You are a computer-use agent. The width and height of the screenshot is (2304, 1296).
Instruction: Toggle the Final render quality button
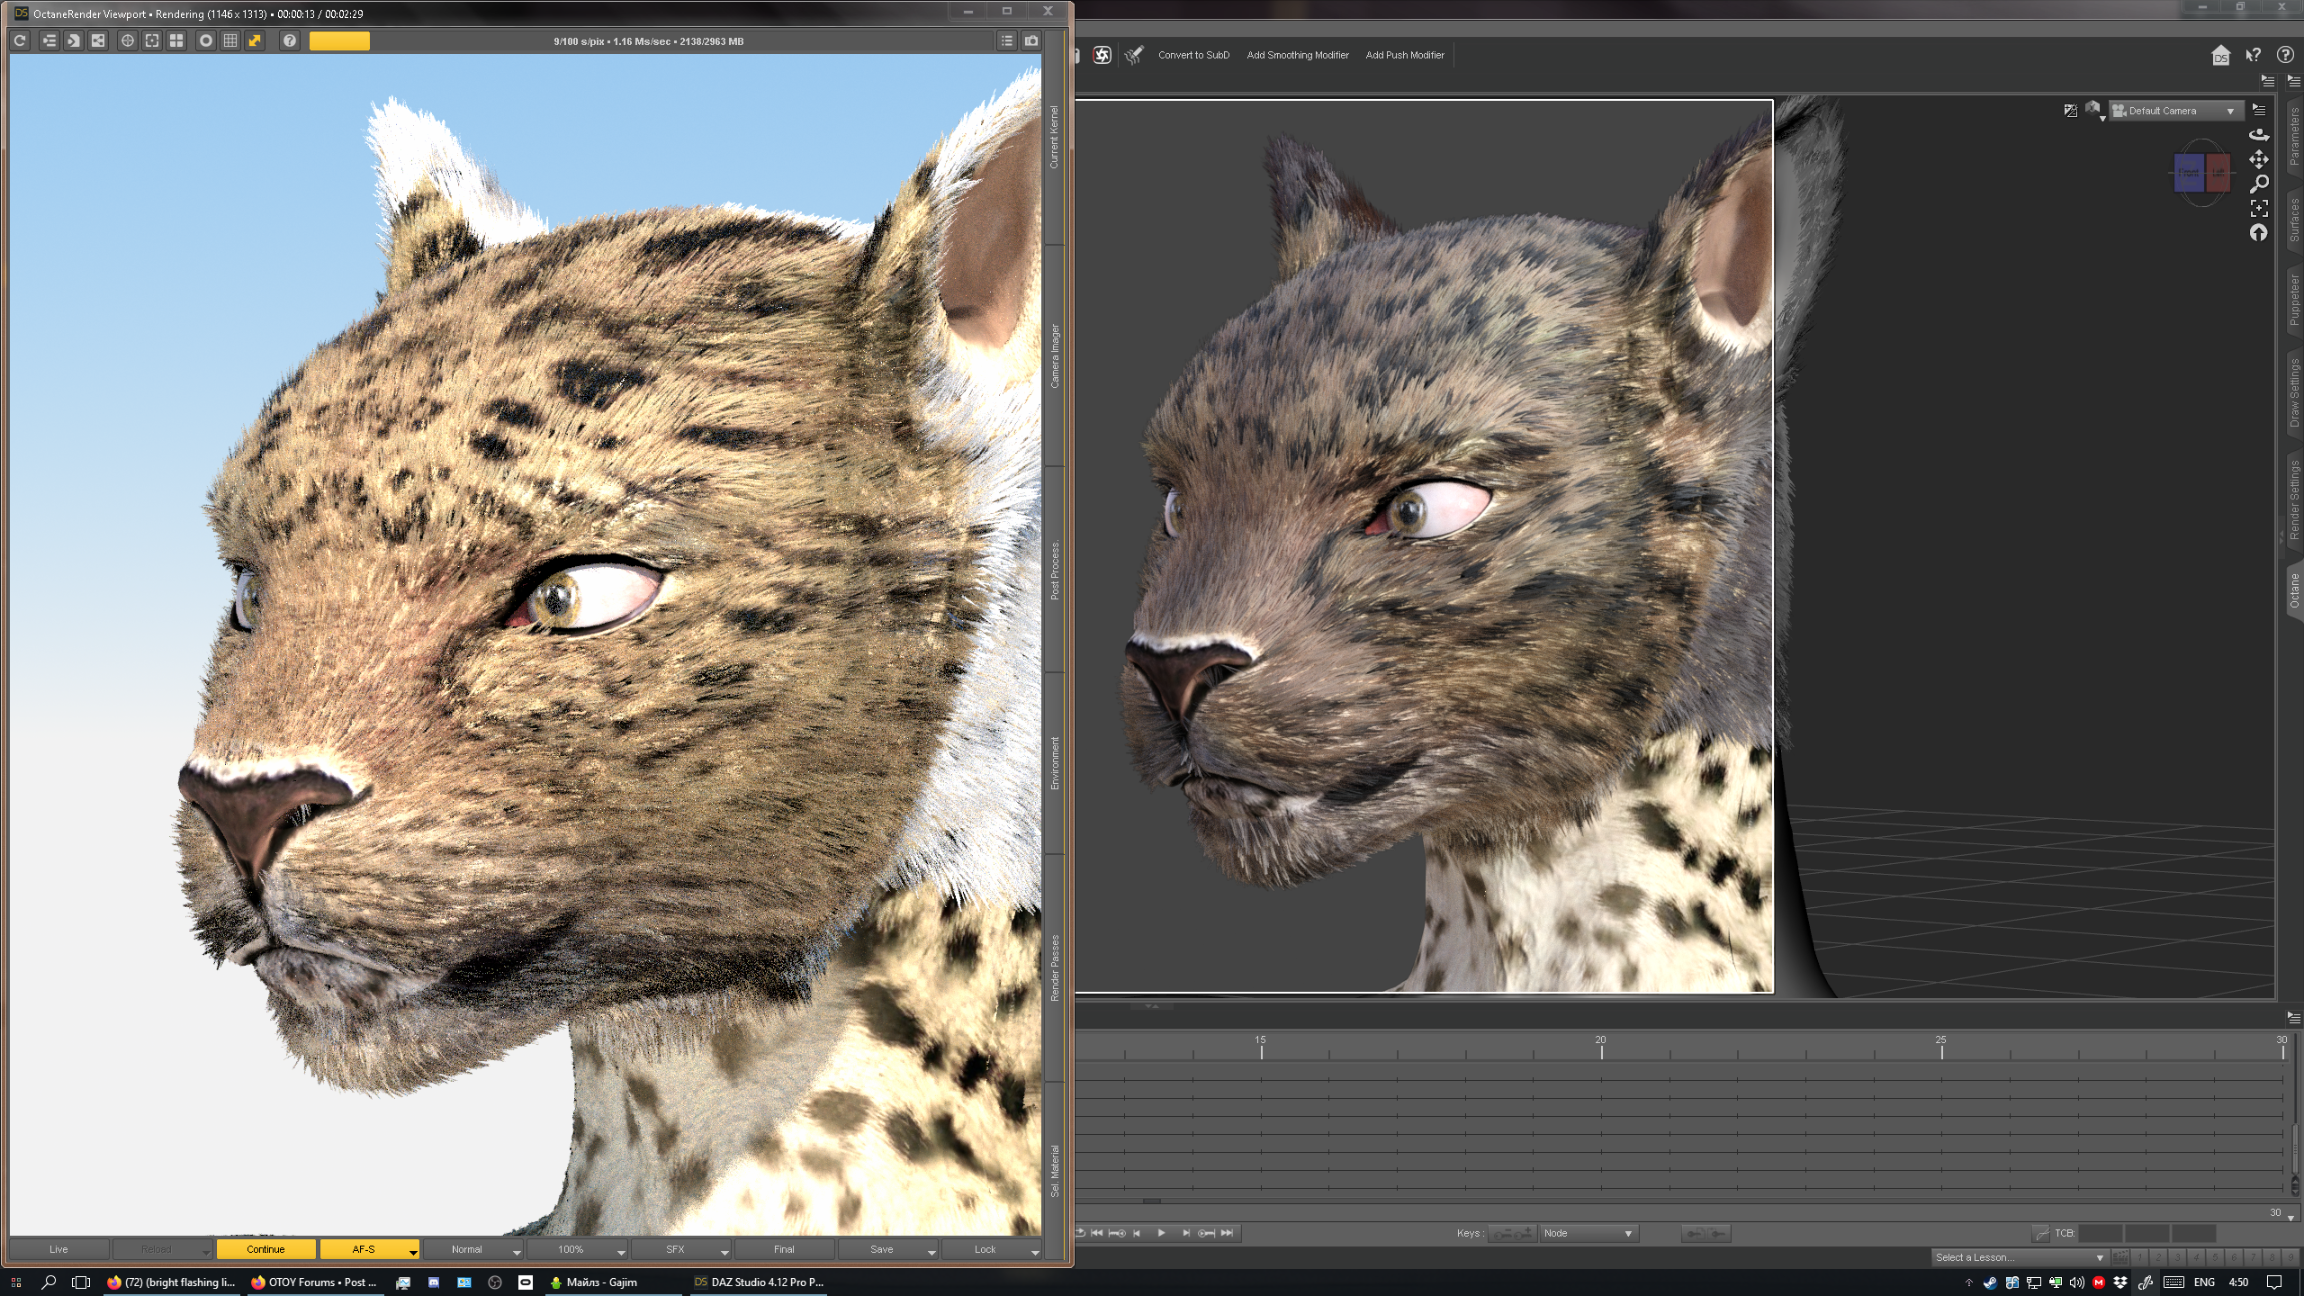784,1249
